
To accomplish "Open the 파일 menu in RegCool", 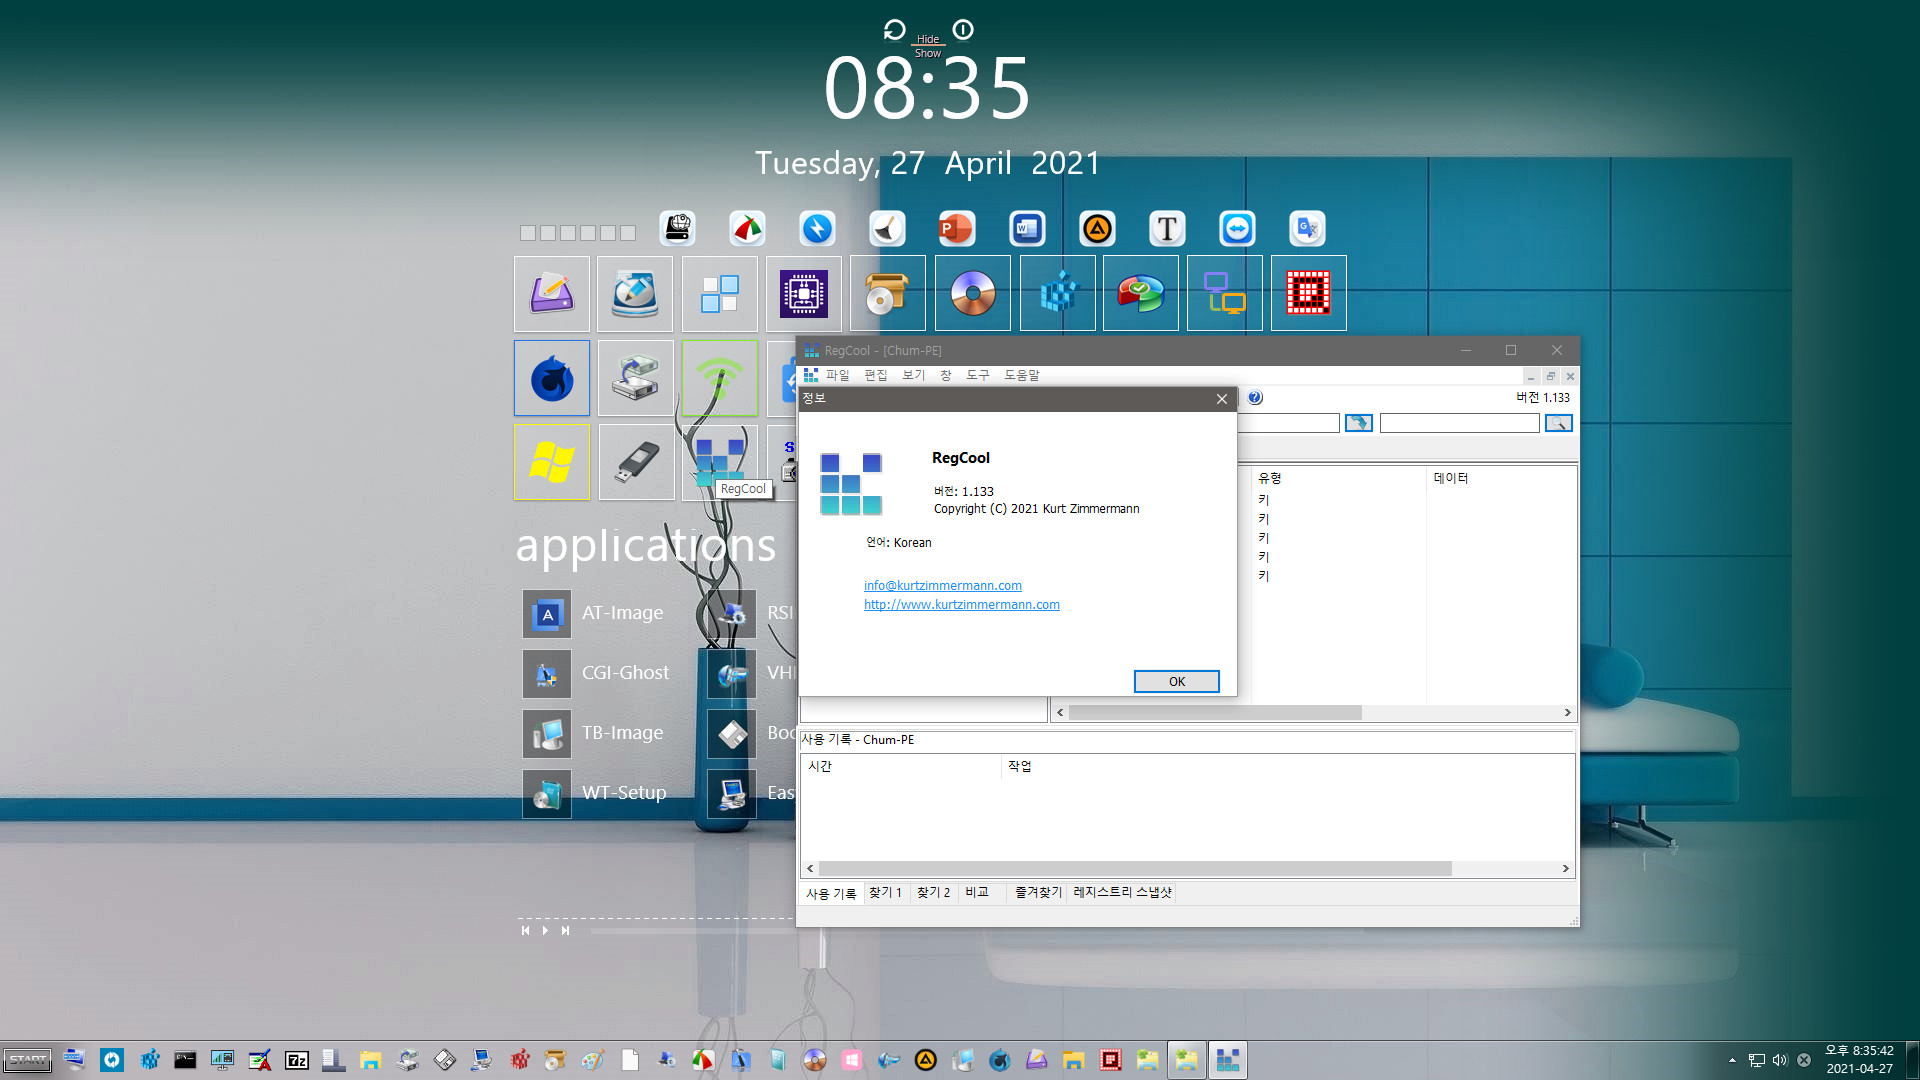I will [x=837, y=375].
